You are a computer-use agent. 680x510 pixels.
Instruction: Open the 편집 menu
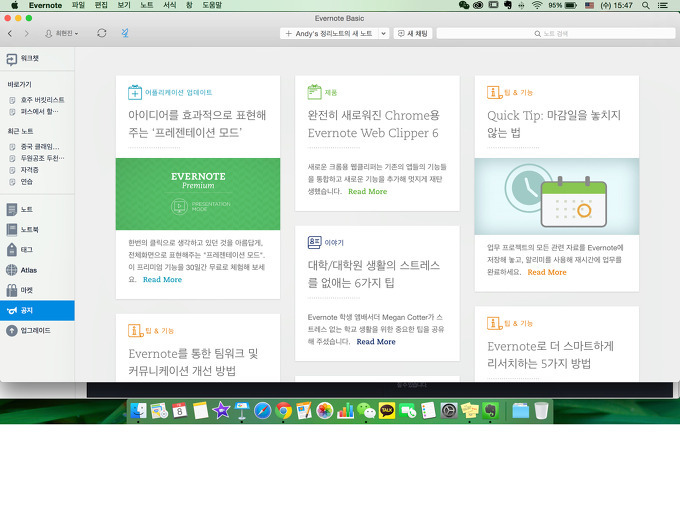101,5
